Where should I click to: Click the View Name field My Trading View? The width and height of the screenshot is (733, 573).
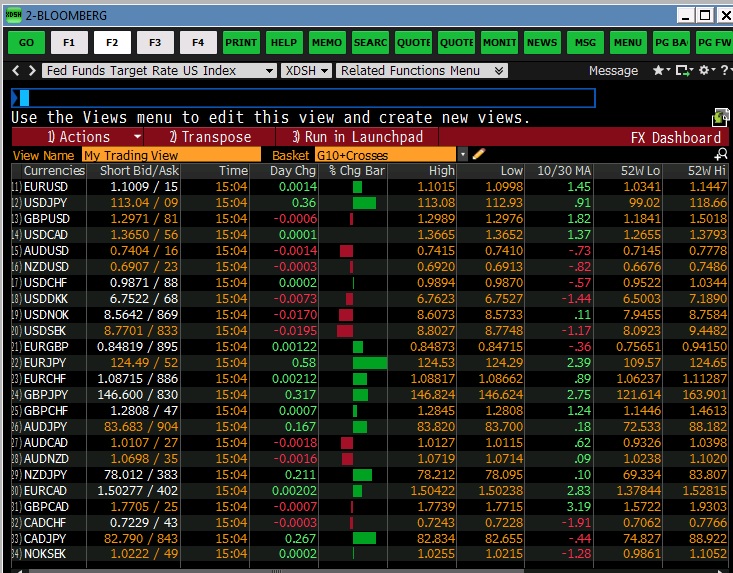[171, 155]
